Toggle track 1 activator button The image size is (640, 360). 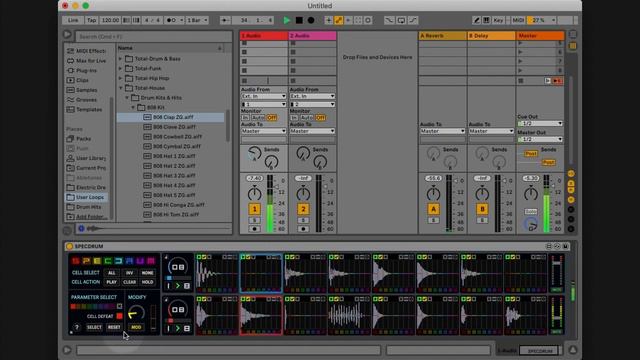[x=254, y=209]
